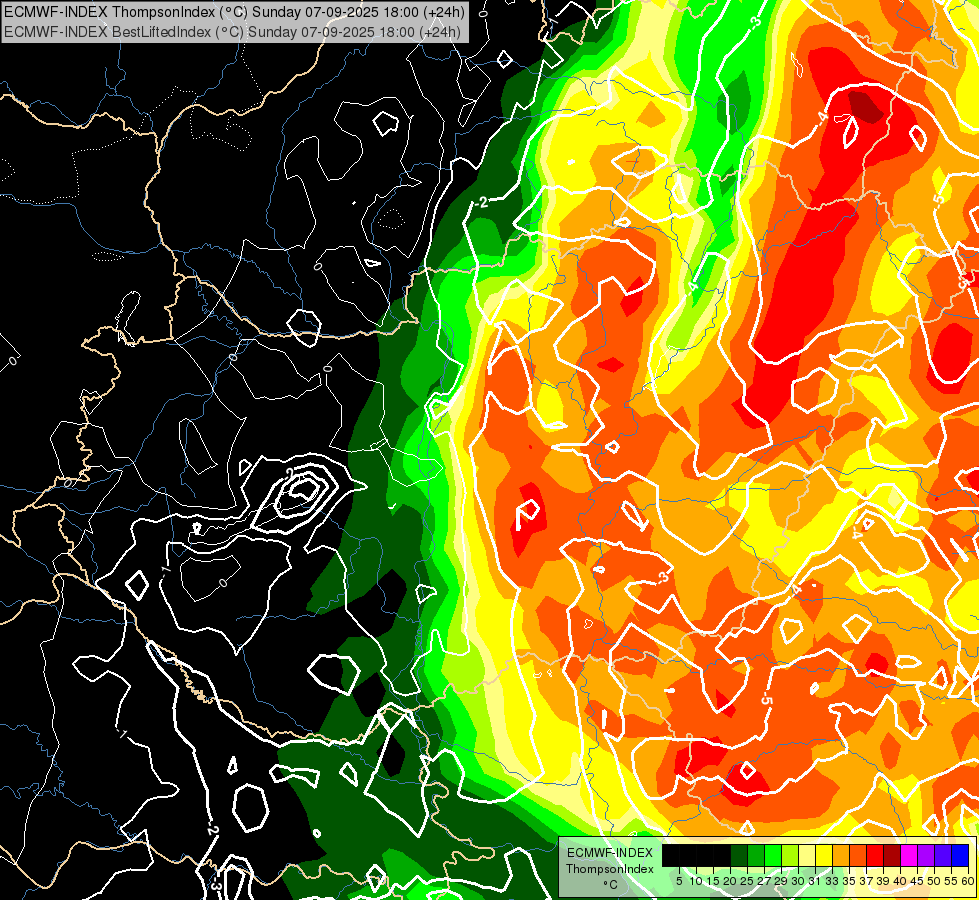Click the ThompsonIndex title line at top
Viewport: 979px width, 900px height.
click(235, 11)
